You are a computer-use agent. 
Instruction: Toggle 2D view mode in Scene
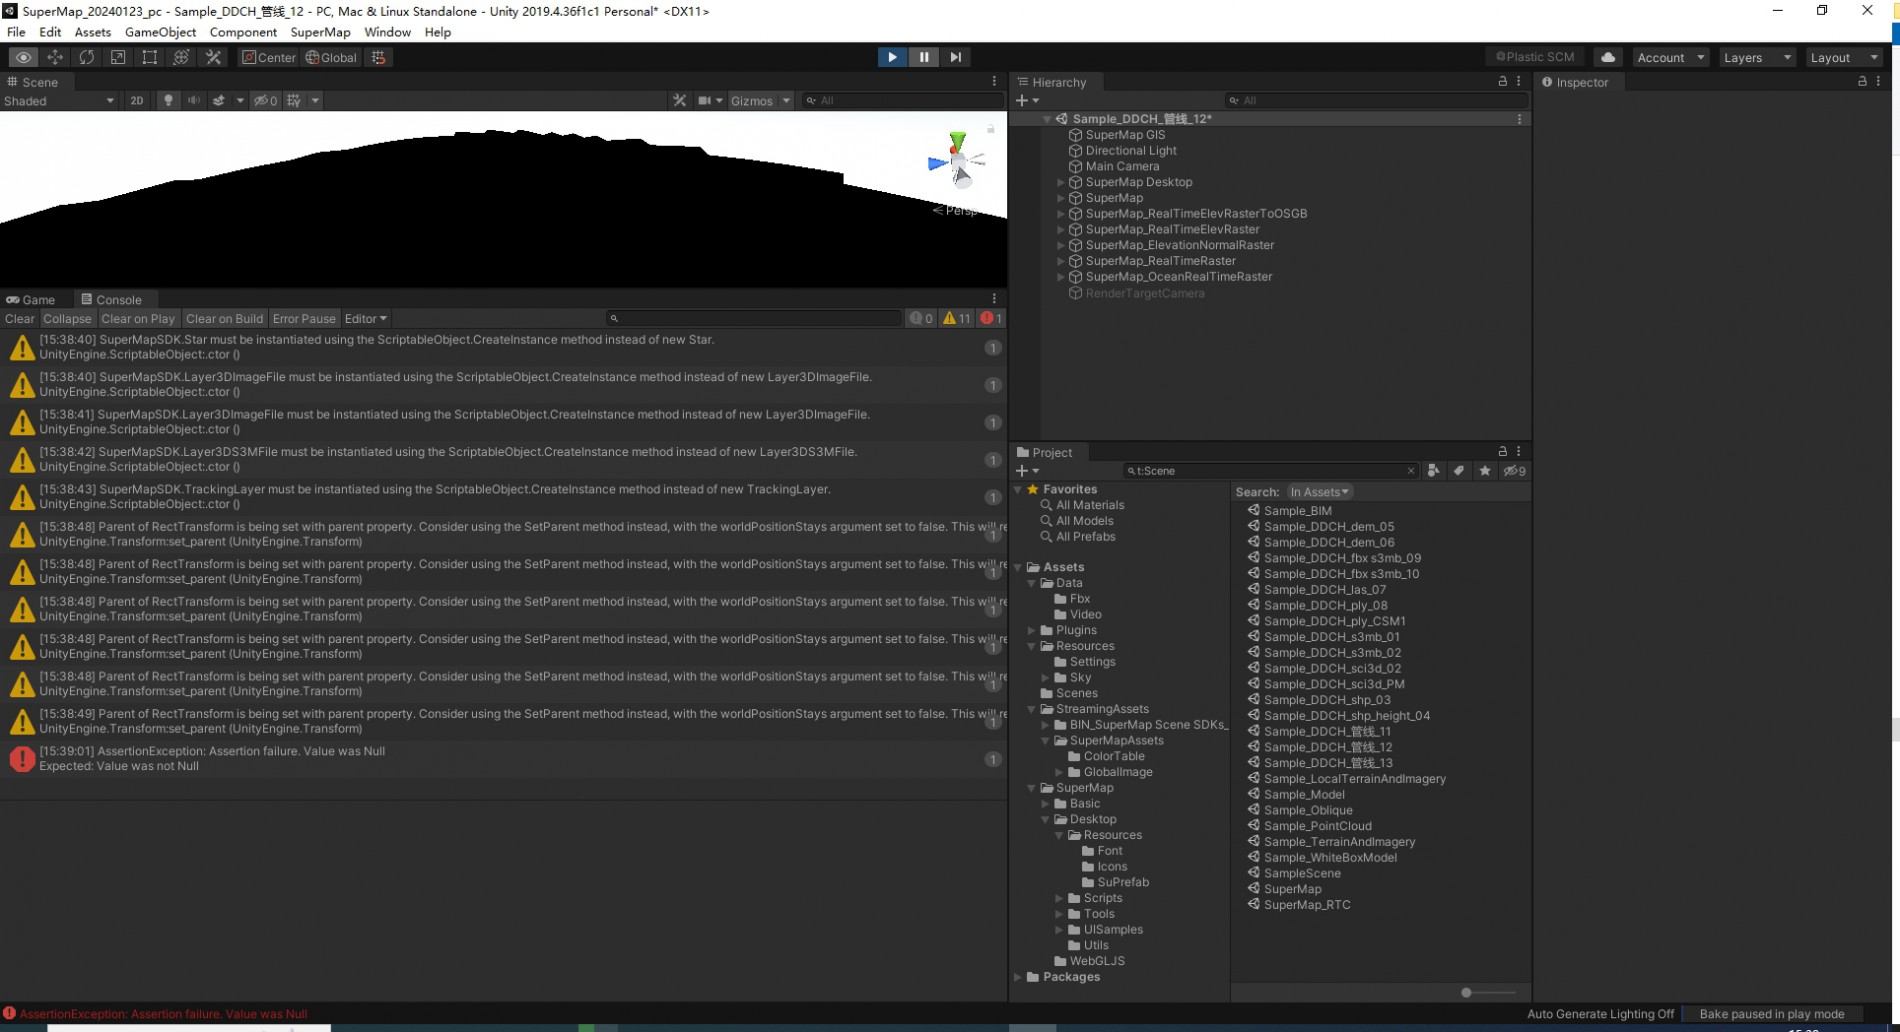137,100
